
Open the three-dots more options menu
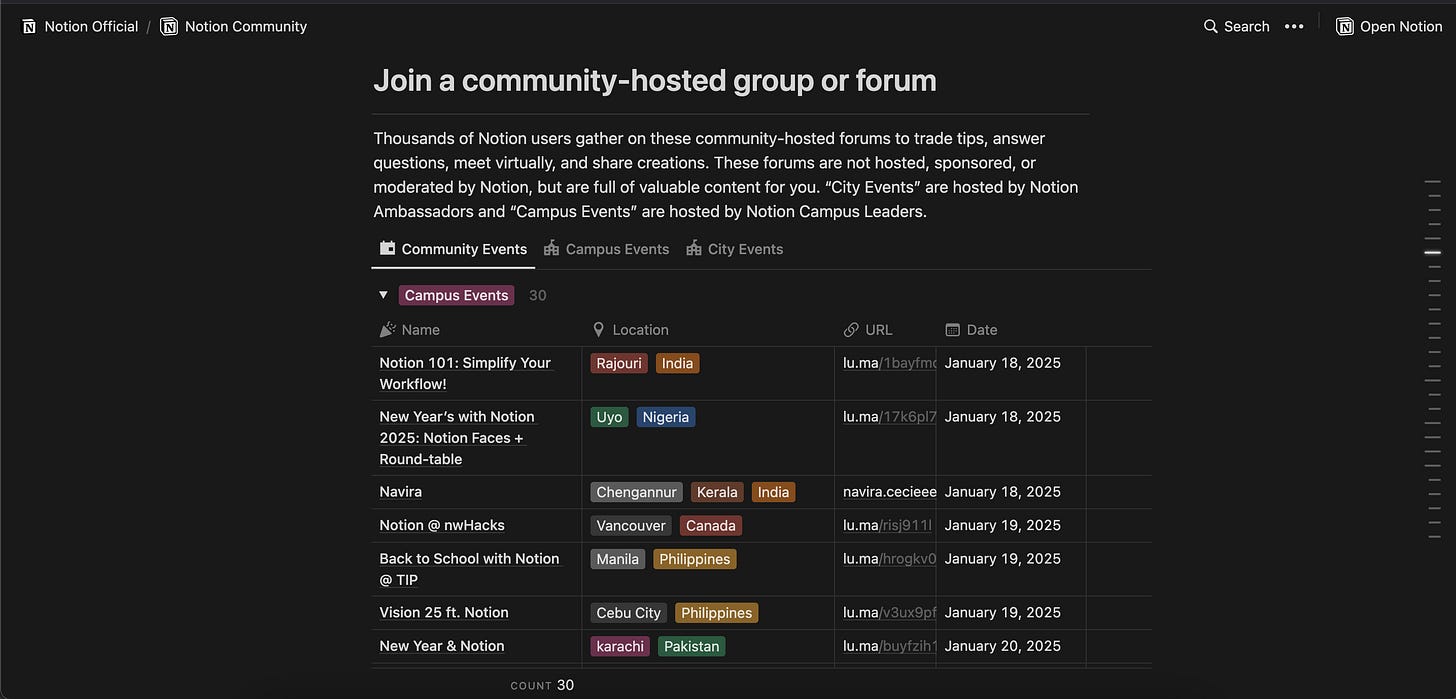point(1294,27)
